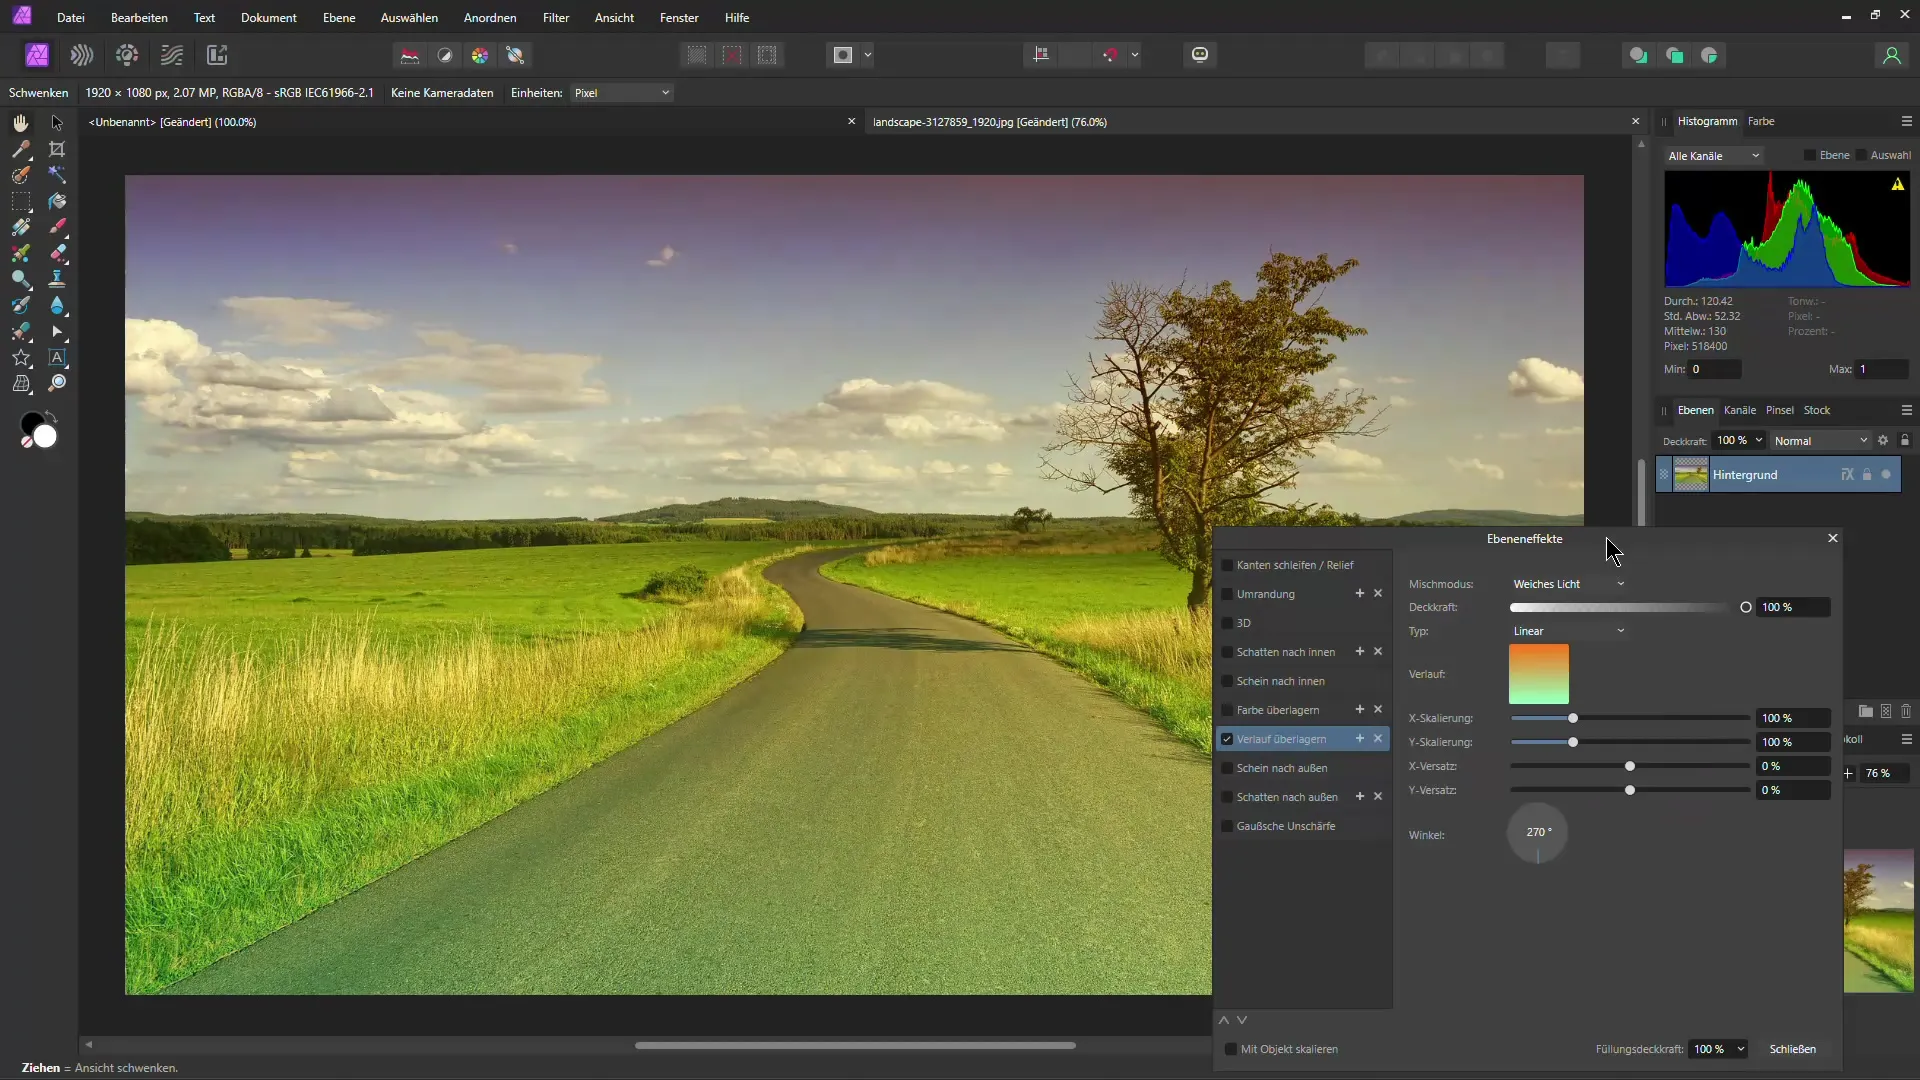Switch to the Tone Mapping Persona
The image size is (1920, 1080).
pyautogui.click(x=172, y=55)
